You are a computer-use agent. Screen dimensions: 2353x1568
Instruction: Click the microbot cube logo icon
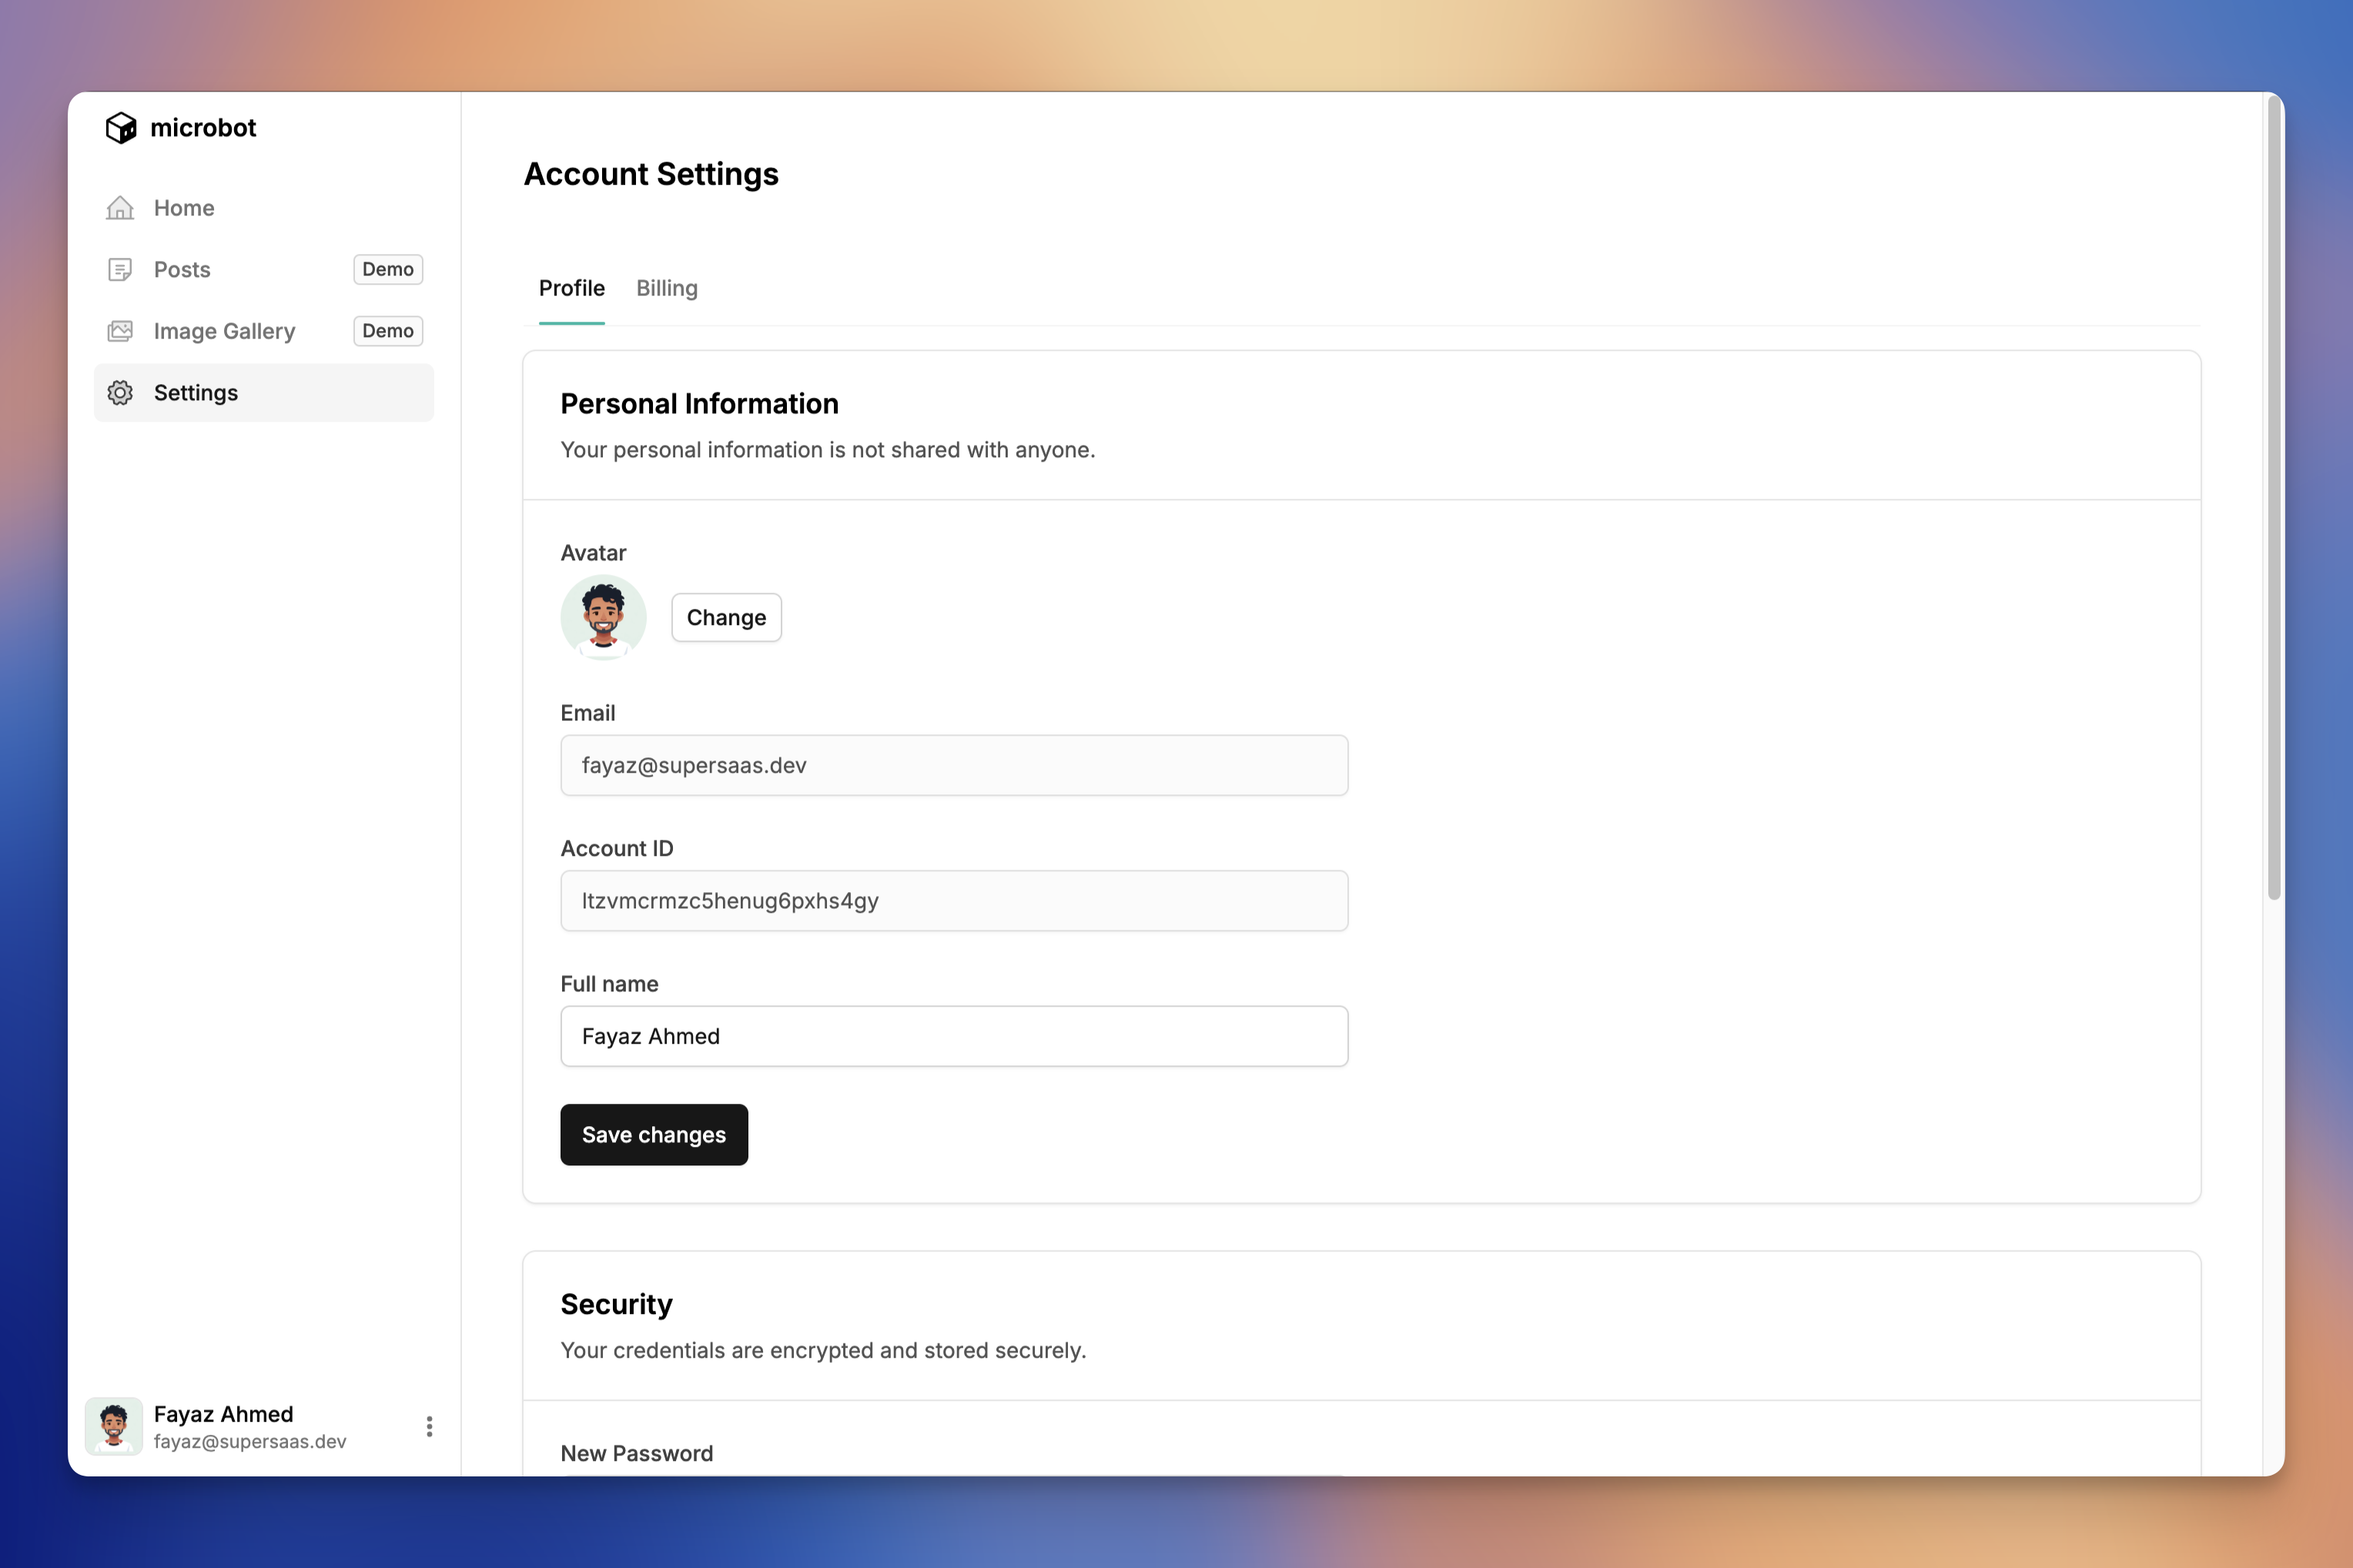[121, 128]
